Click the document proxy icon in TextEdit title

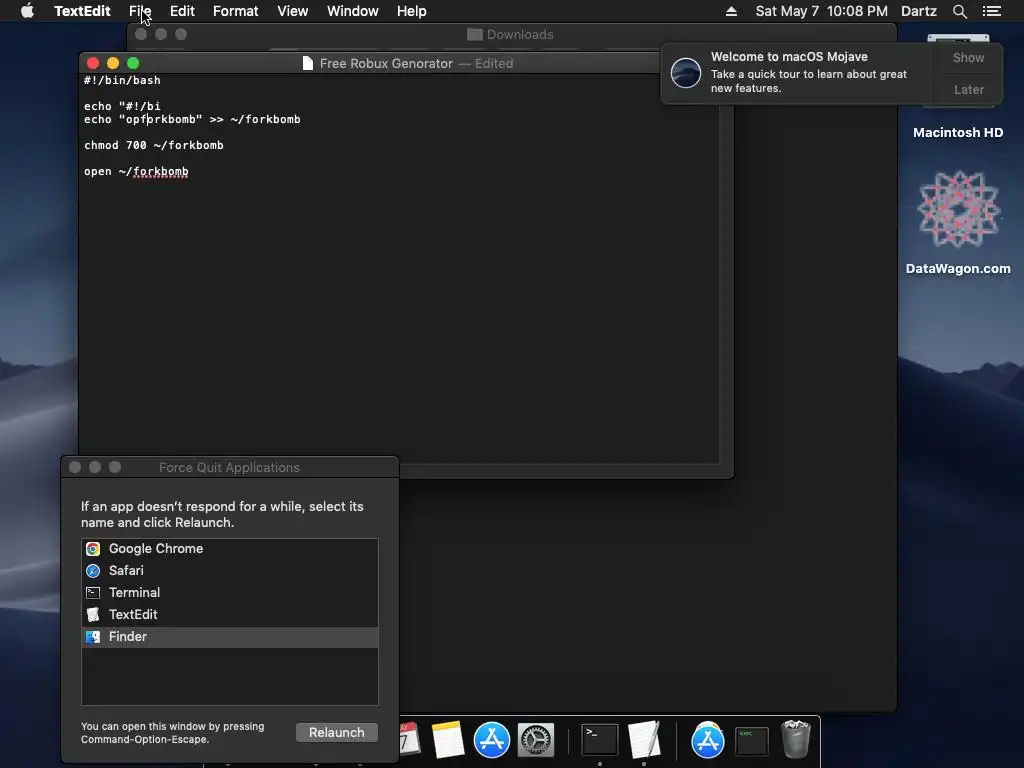(x=308, y=63)
